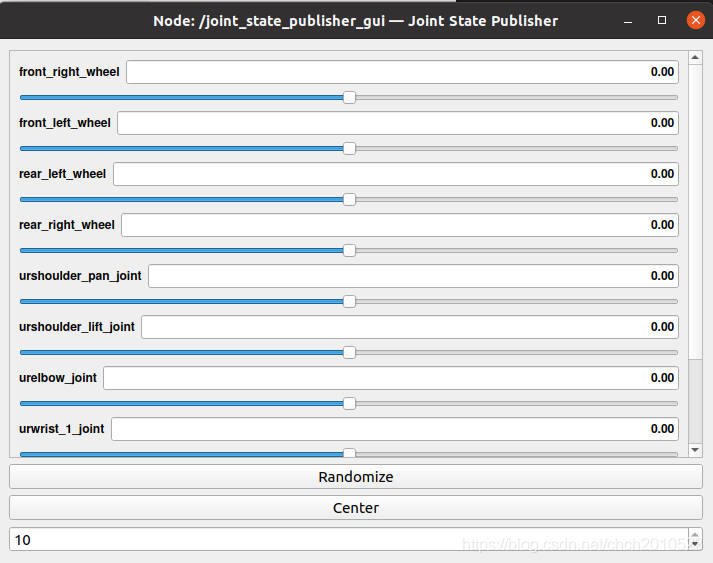Focus the urwrist_1_joint value field
Image resolution: width=713 pixels, height=563 pixels.
pyautogui.click(x=394, y=429)
